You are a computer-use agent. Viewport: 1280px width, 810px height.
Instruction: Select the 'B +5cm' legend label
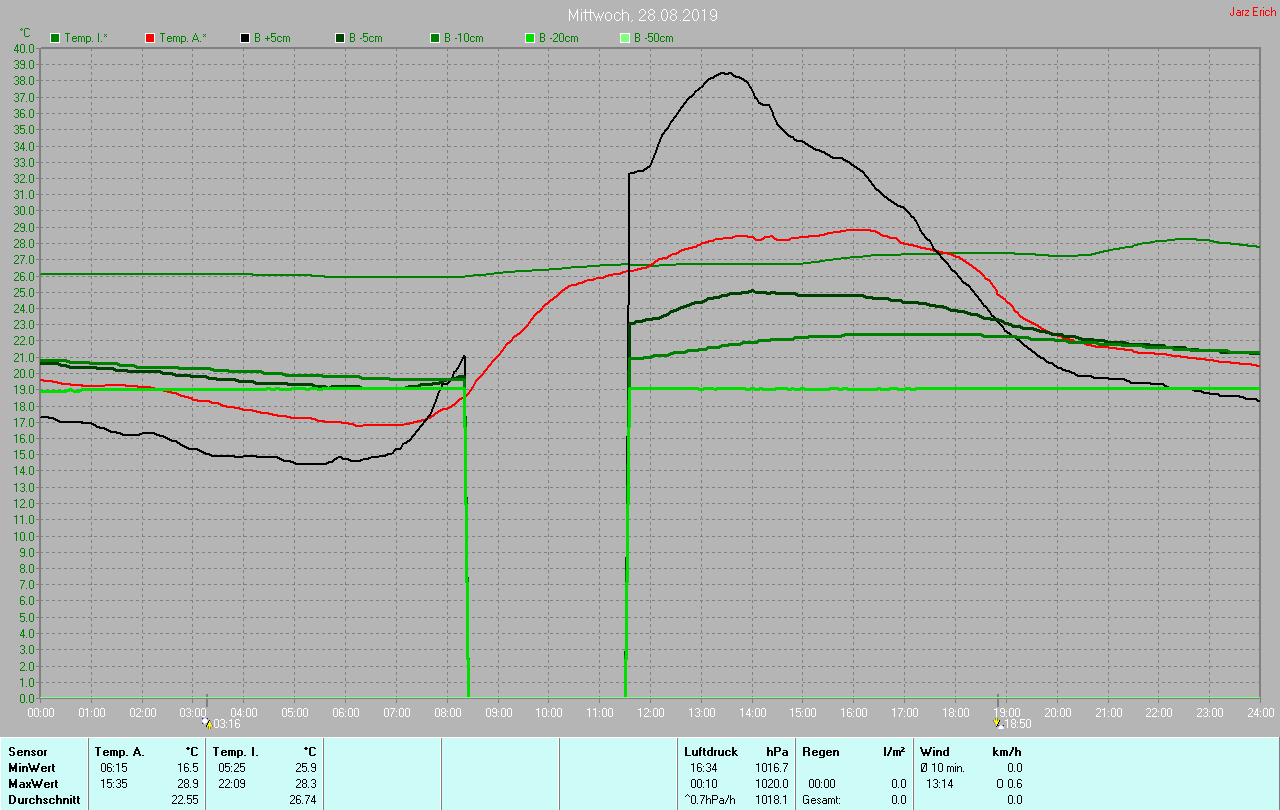(272, 38)
